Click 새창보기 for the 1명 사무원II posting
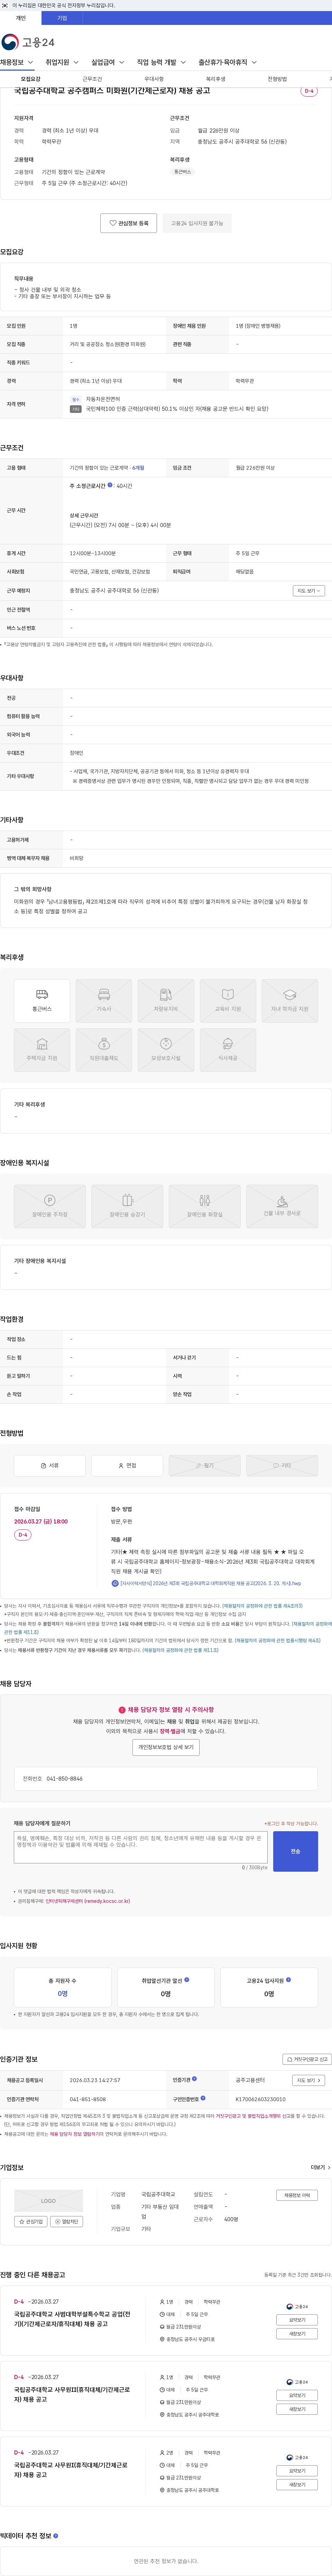Image resolution: width=332 pixels, height=2576 pixels. 297,2409
